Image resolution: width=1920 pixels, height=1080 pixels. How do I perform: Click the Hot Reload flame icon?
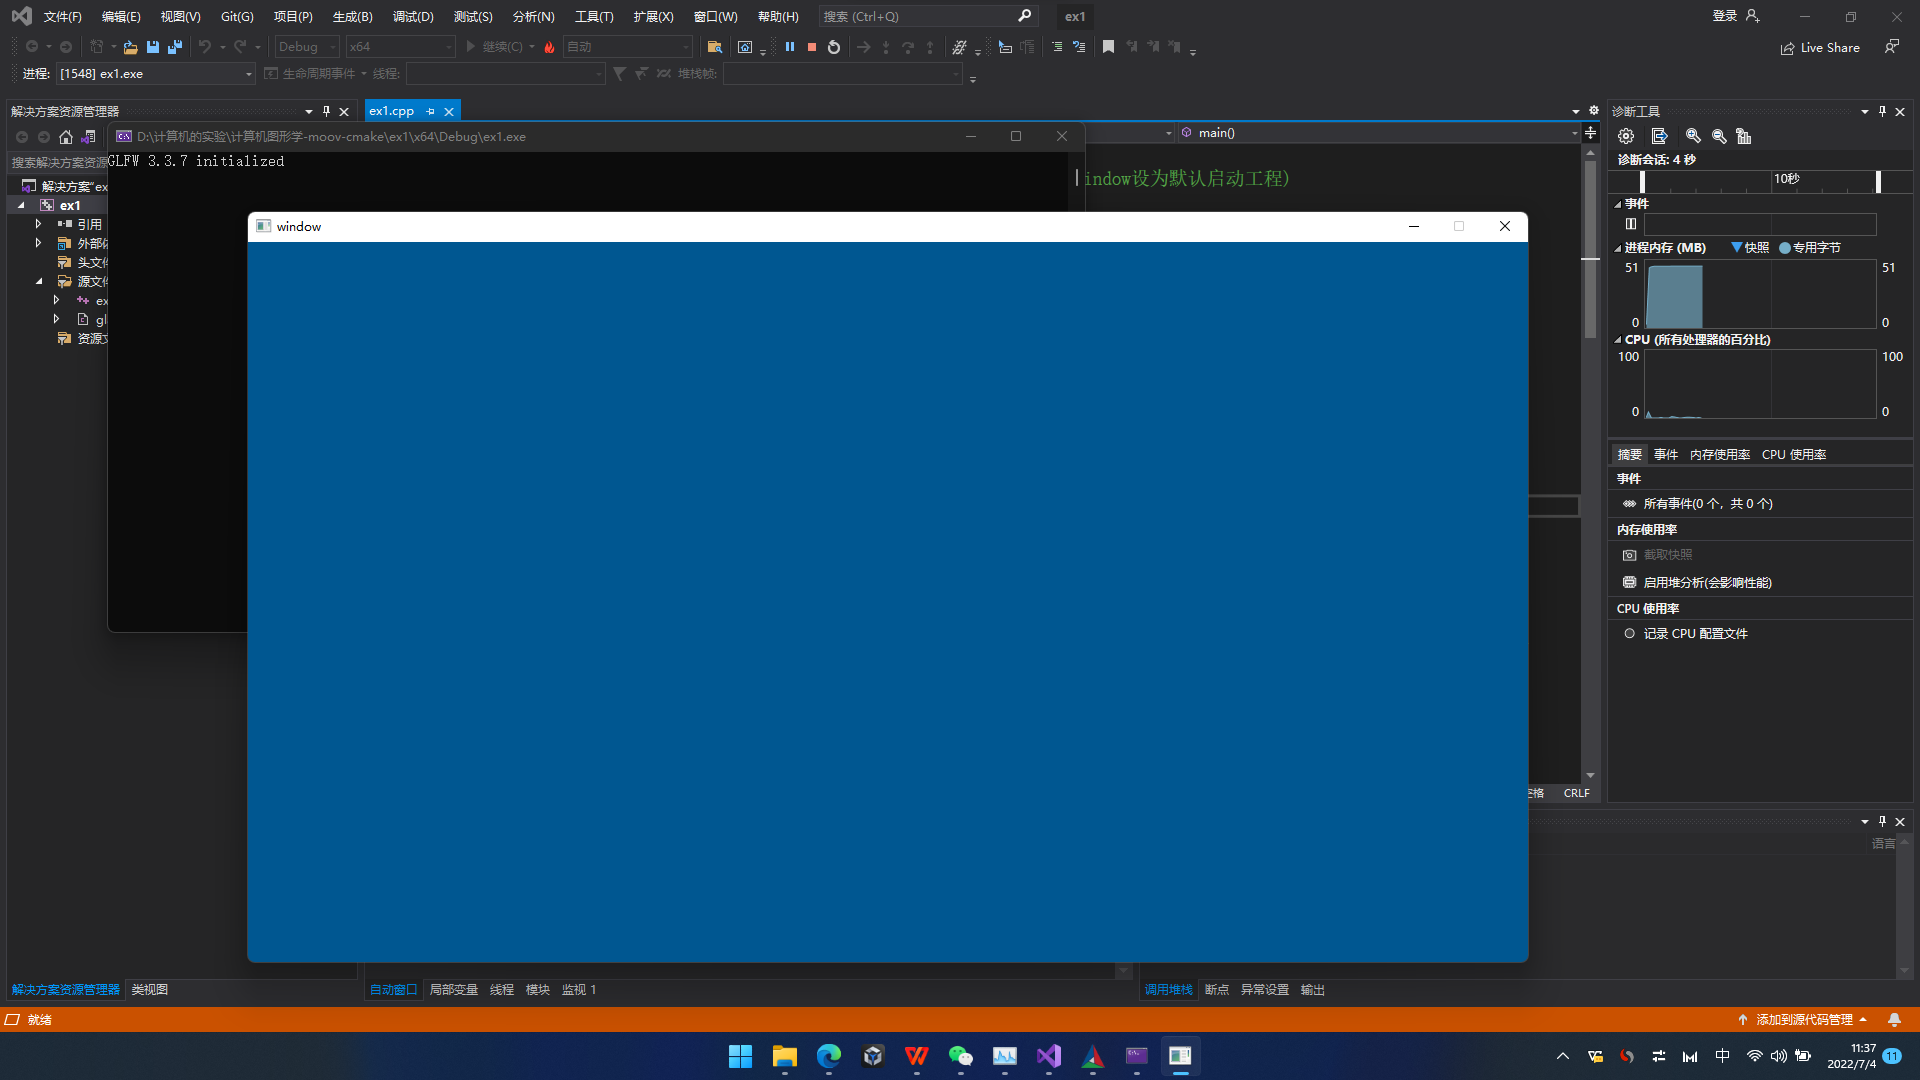549,47
